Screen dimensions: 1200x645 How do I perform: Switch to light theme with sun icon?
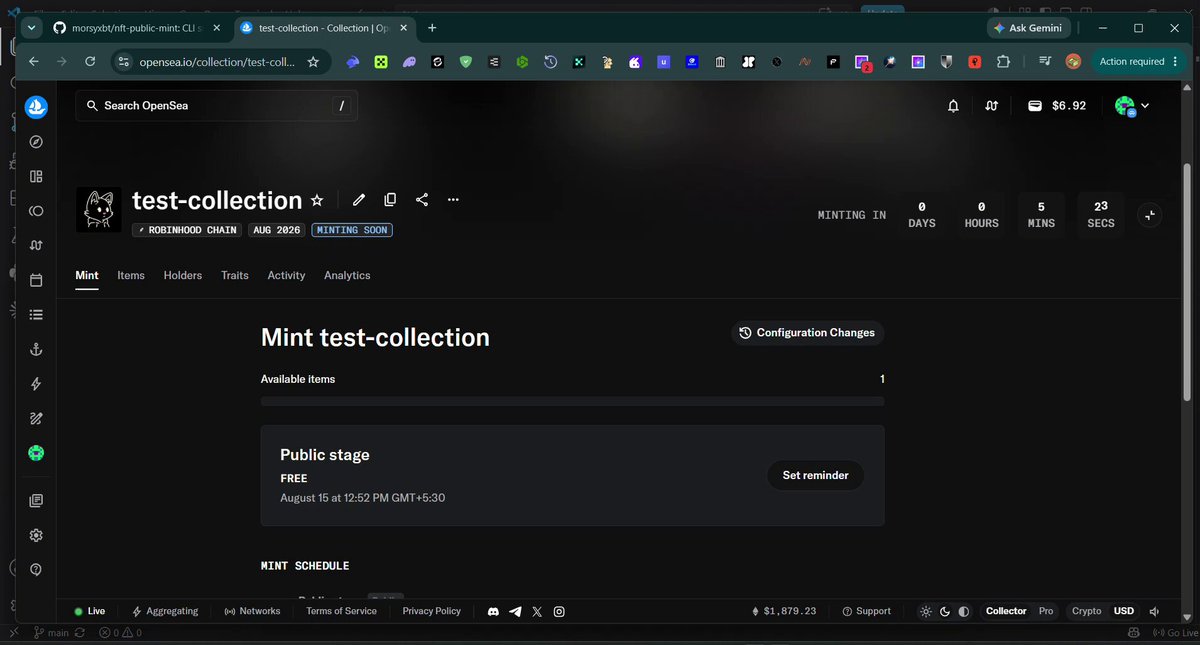(x=926, y=611)
